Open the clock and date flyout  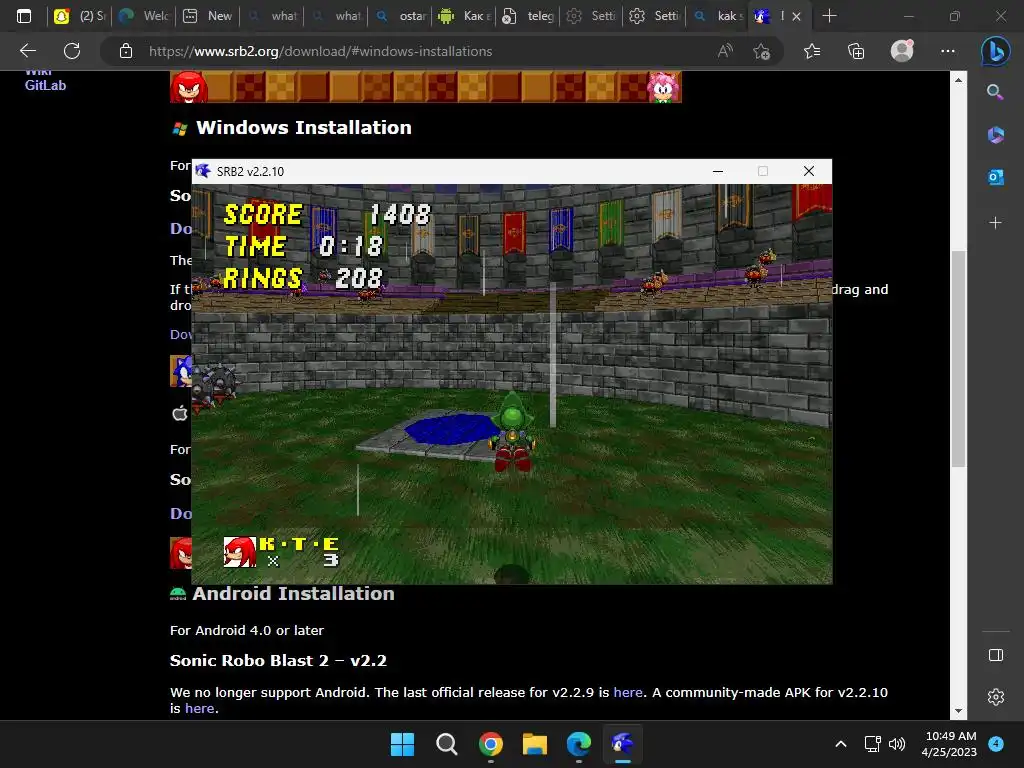(950, 744)
